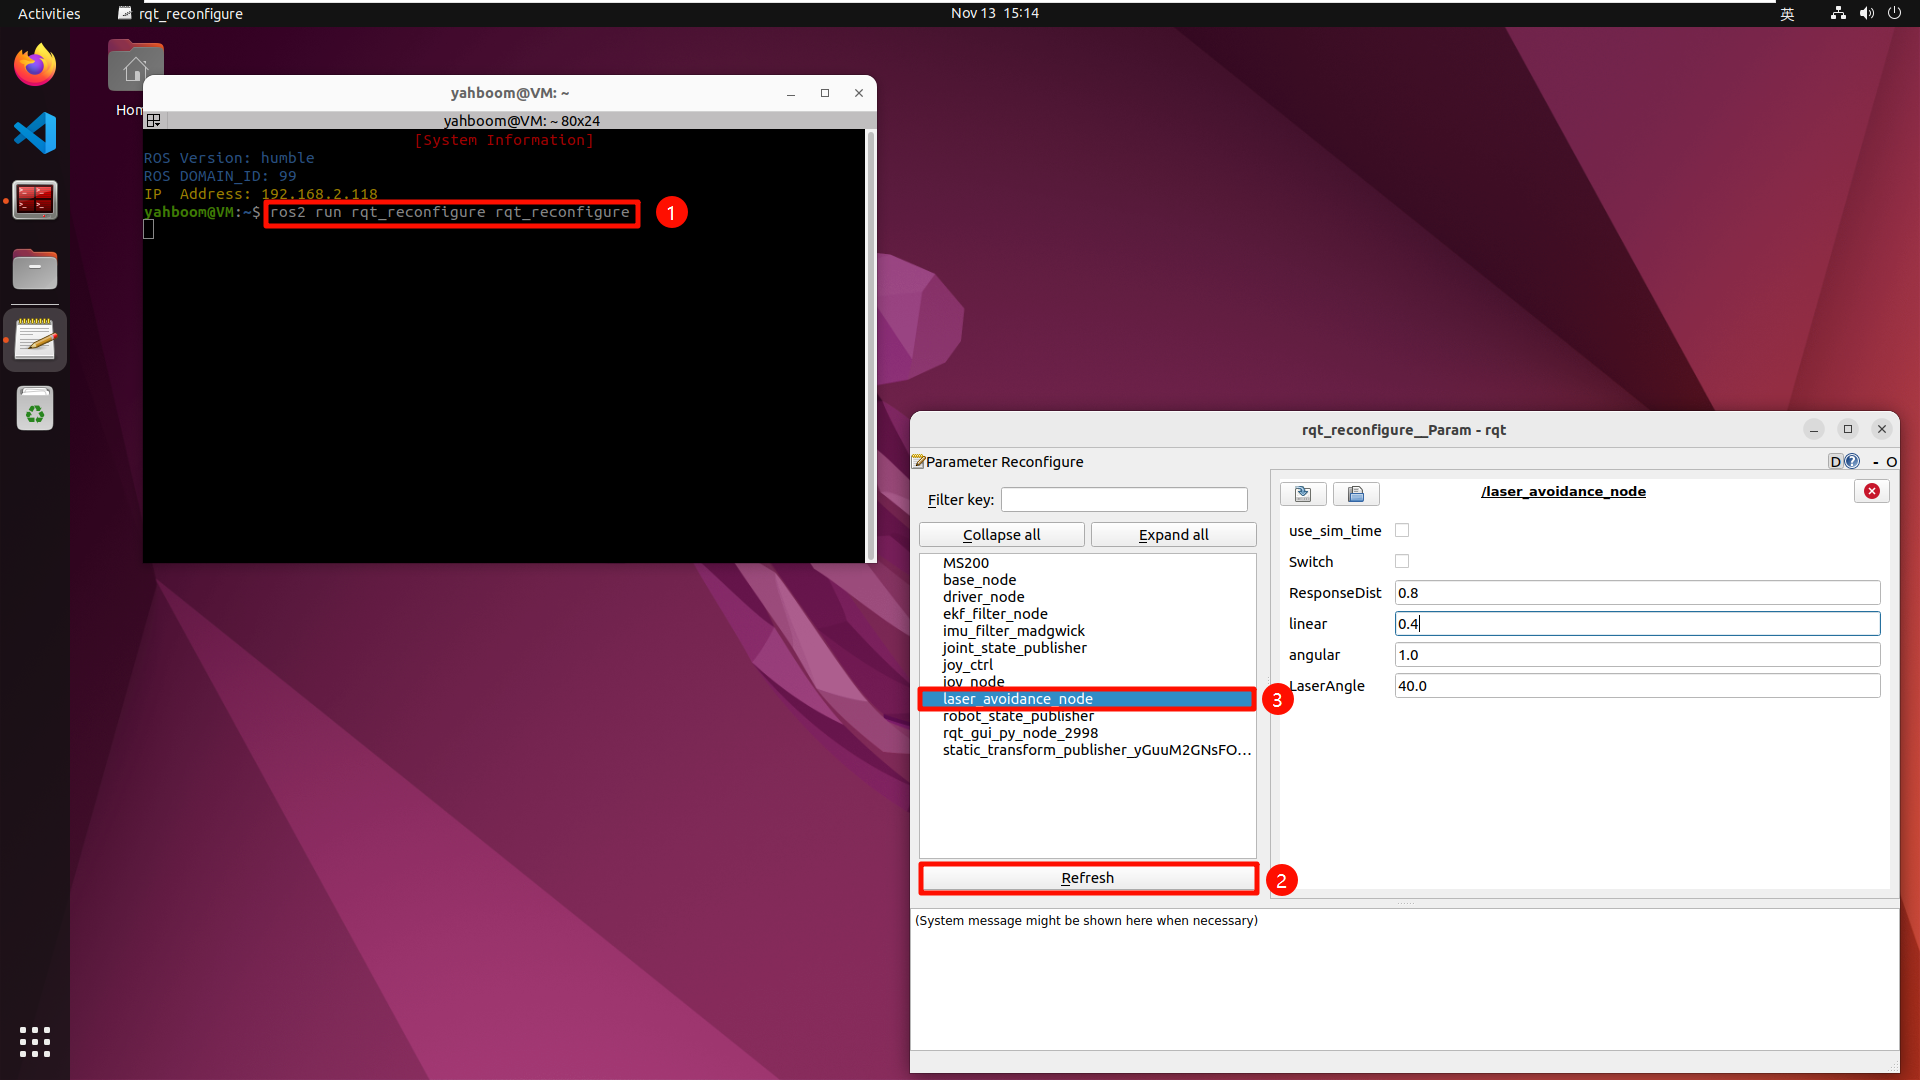1920x1080 pixels.
Task: Select driver_node in the node list
Action: [1087, 597]
